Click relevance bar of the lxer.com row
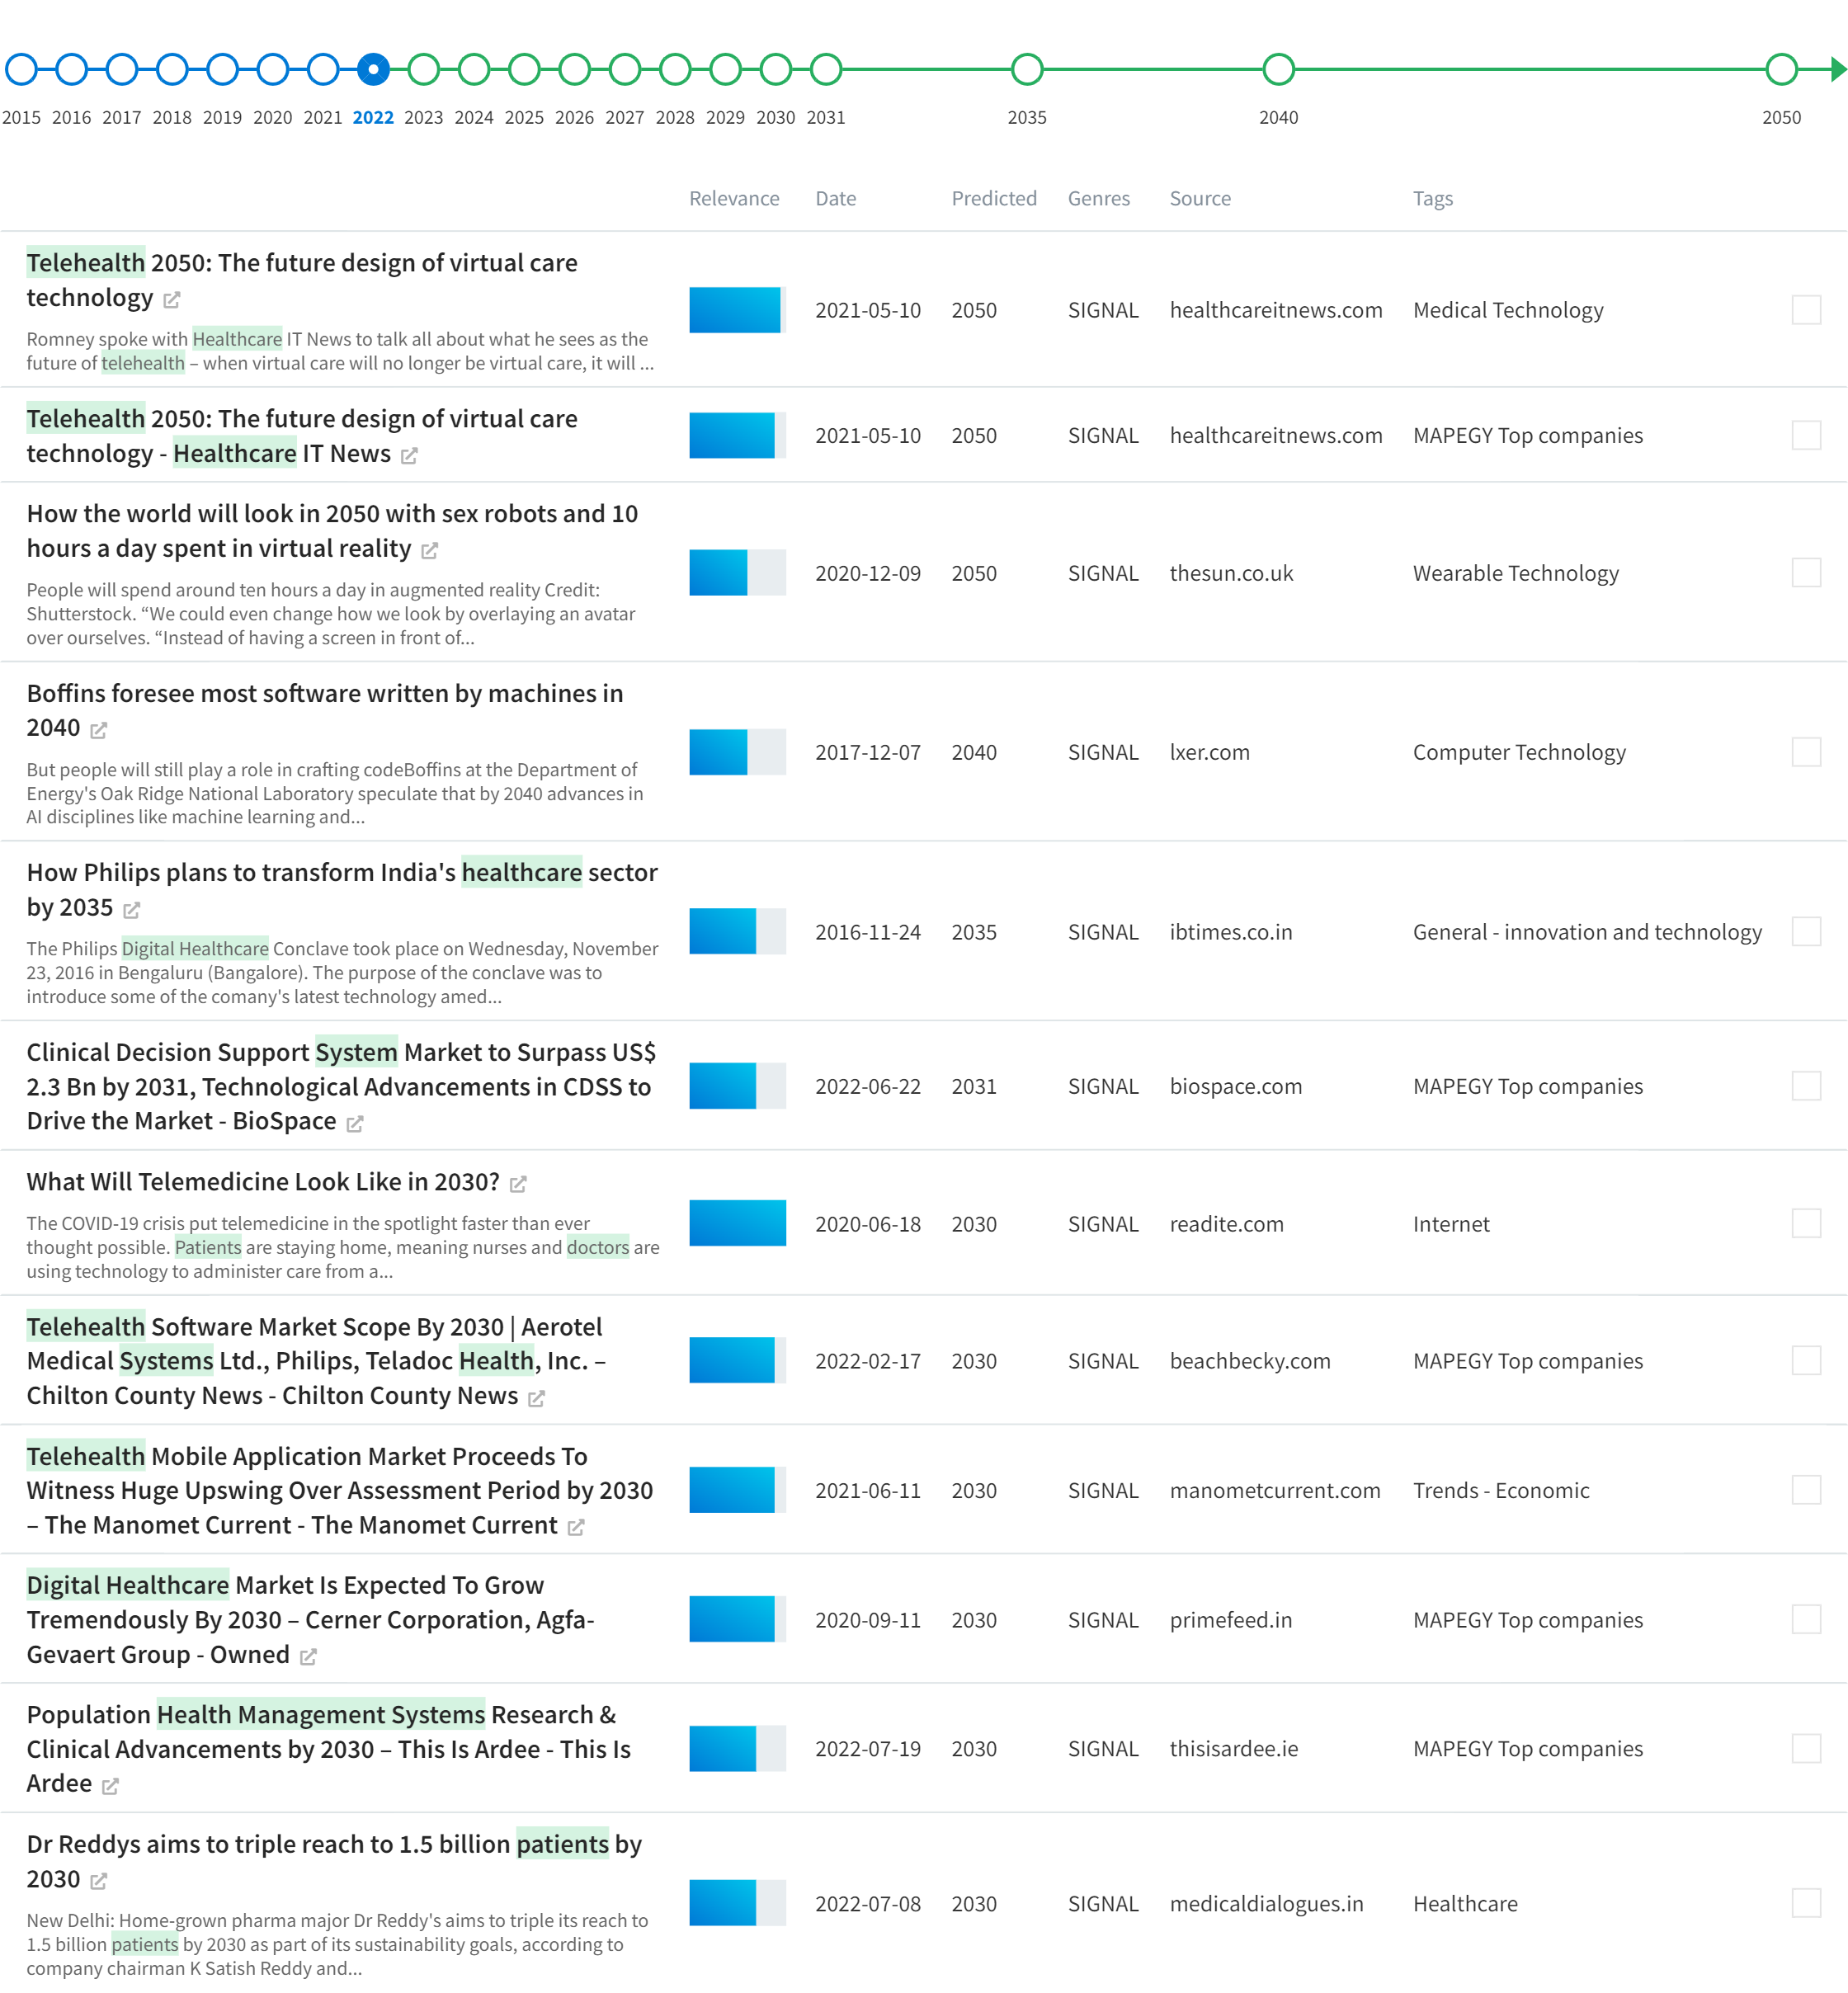Viewport: 1848px width, 1993px height. pos(737,752)
